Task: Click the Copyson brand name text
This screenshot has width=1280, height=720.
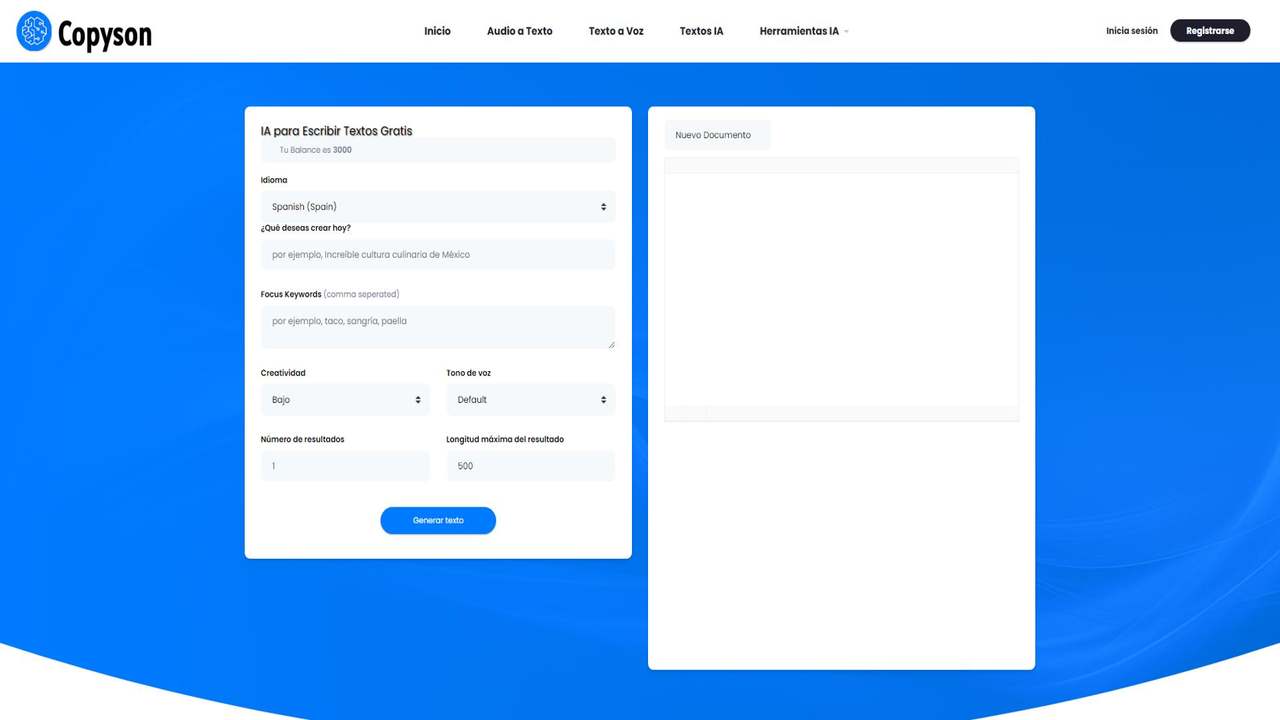Action: [x=105, y=35]
